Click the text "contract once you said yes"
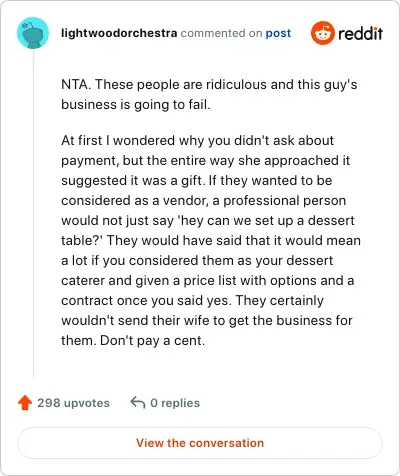This screenshot has height=476, width=400. point(145,300)
